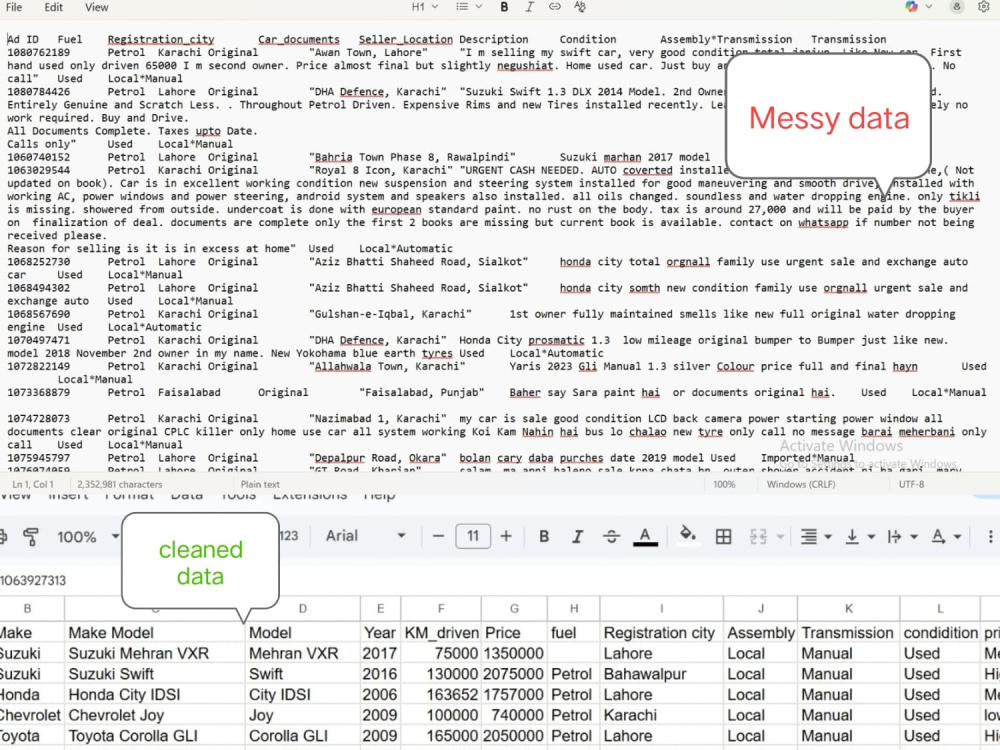Click the '2,352,981 characters' status entry
Image resolution: width=1000 pixels, height=750 pixels.
coord(119,484)
